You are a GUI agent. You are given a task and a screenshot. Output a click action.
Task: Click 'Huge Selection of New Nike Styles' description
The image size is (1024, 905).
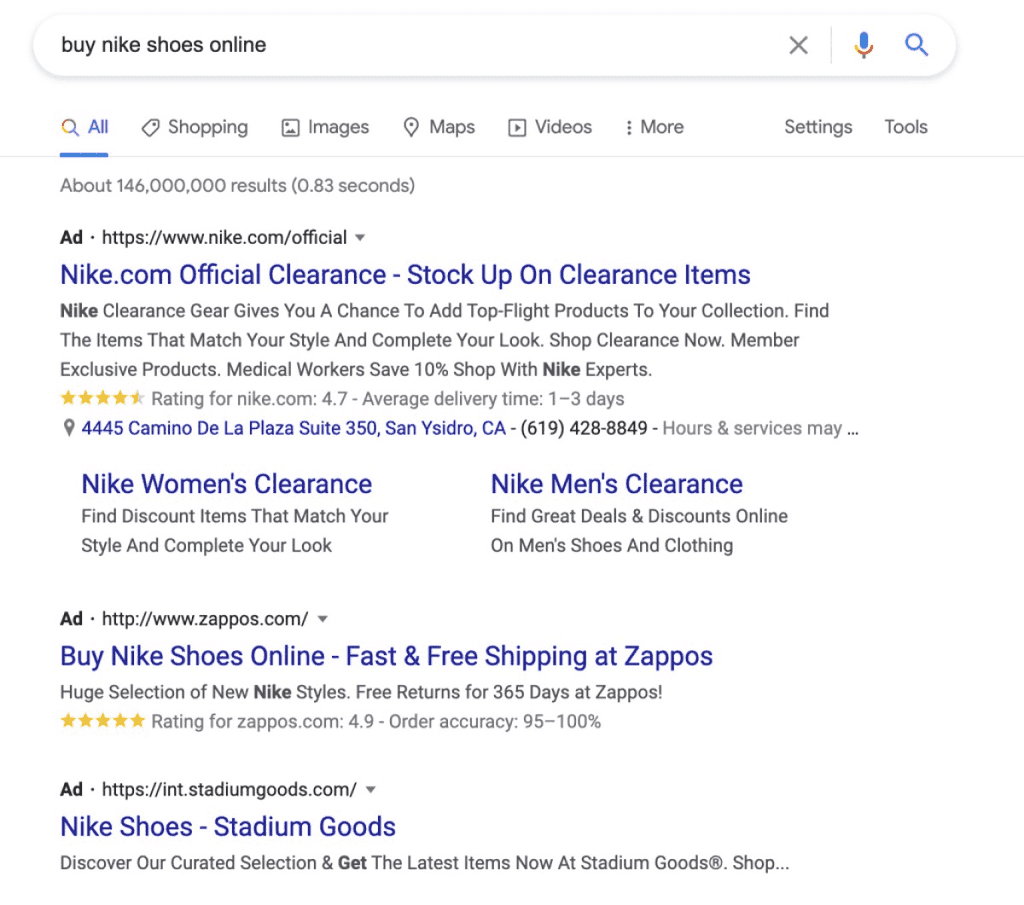click(203, 692)
